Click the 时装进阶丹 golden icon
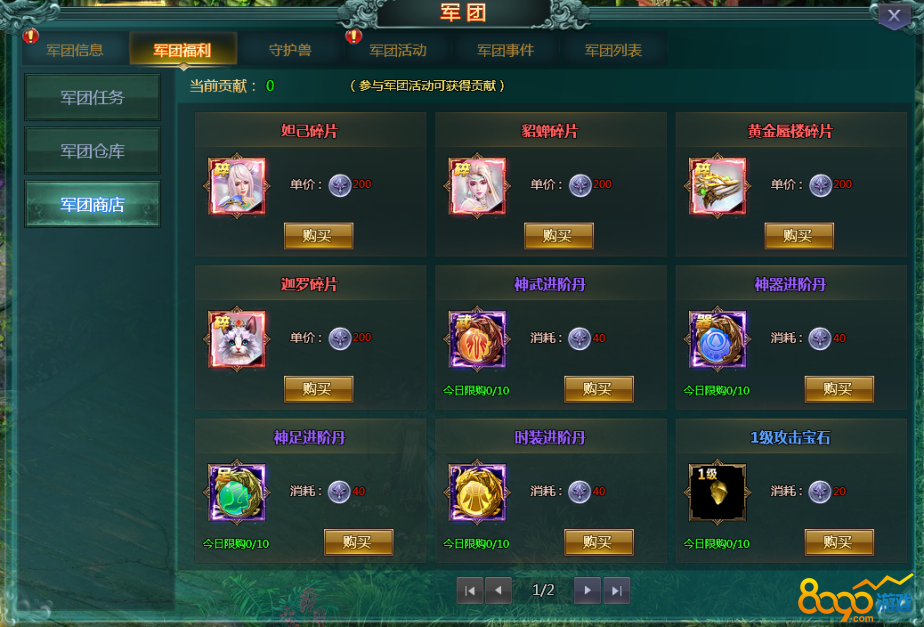Viewport: 924px width, 627px height. click(x=477, y=493)
